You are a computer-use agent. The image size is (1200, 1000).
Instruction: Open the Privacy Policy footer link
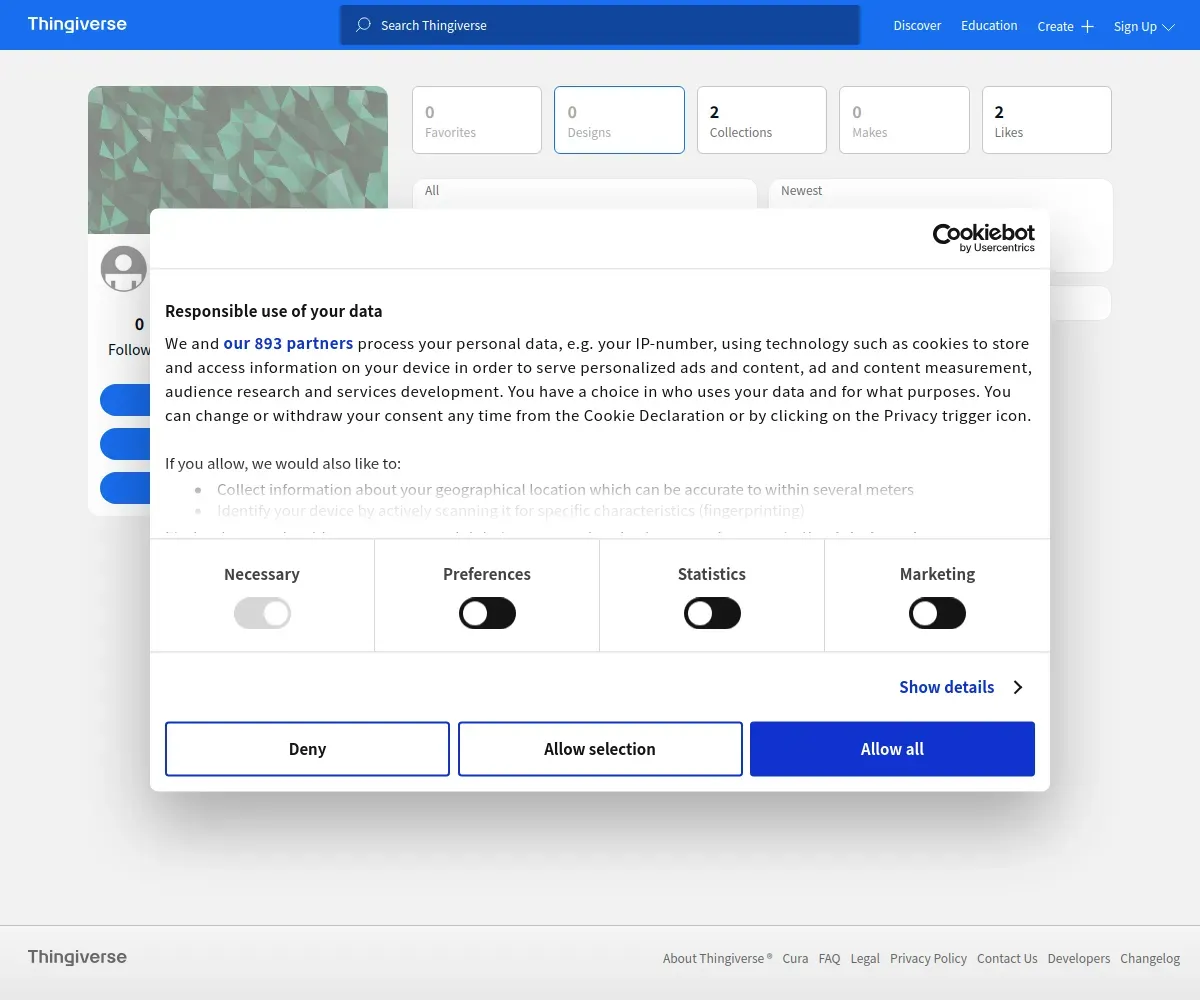tap(928, 958)
